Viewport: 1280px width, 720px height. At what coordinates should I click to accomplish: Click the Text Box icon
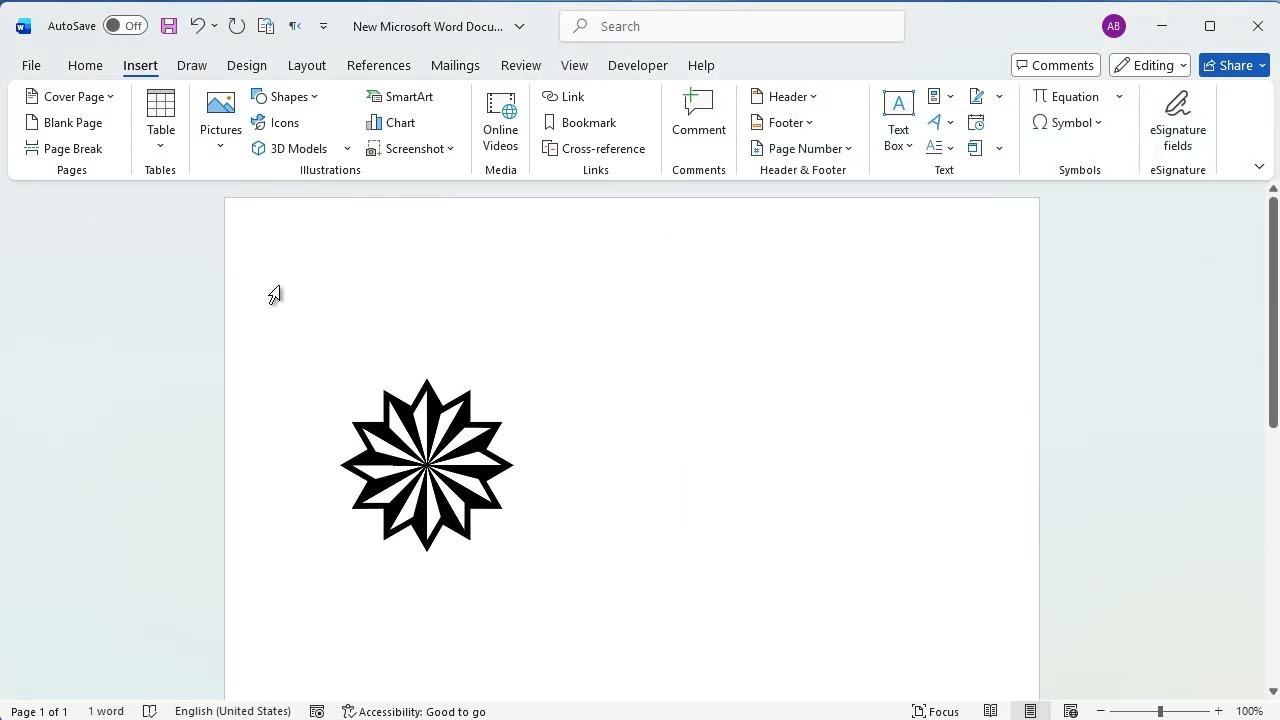898,104
